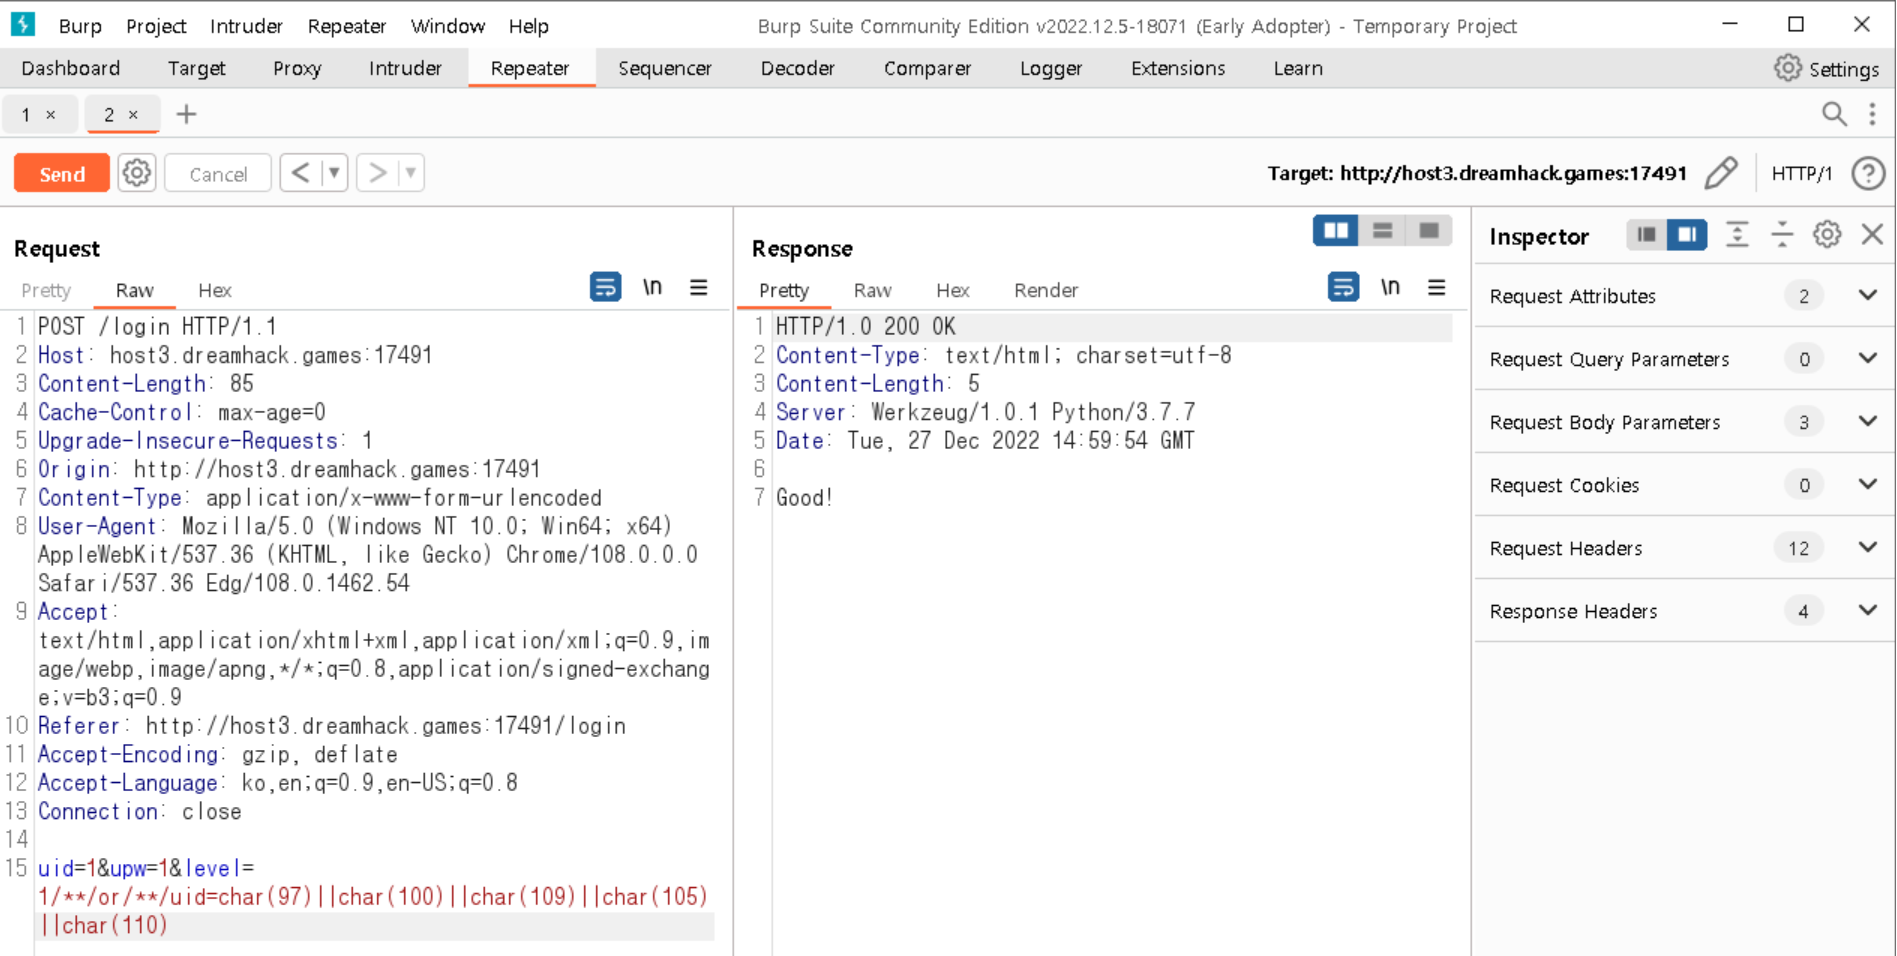The height and width of the screenshot is (956, 1897).
Task: Open Inspector settings gear
Action: [x=1827, y=235]
